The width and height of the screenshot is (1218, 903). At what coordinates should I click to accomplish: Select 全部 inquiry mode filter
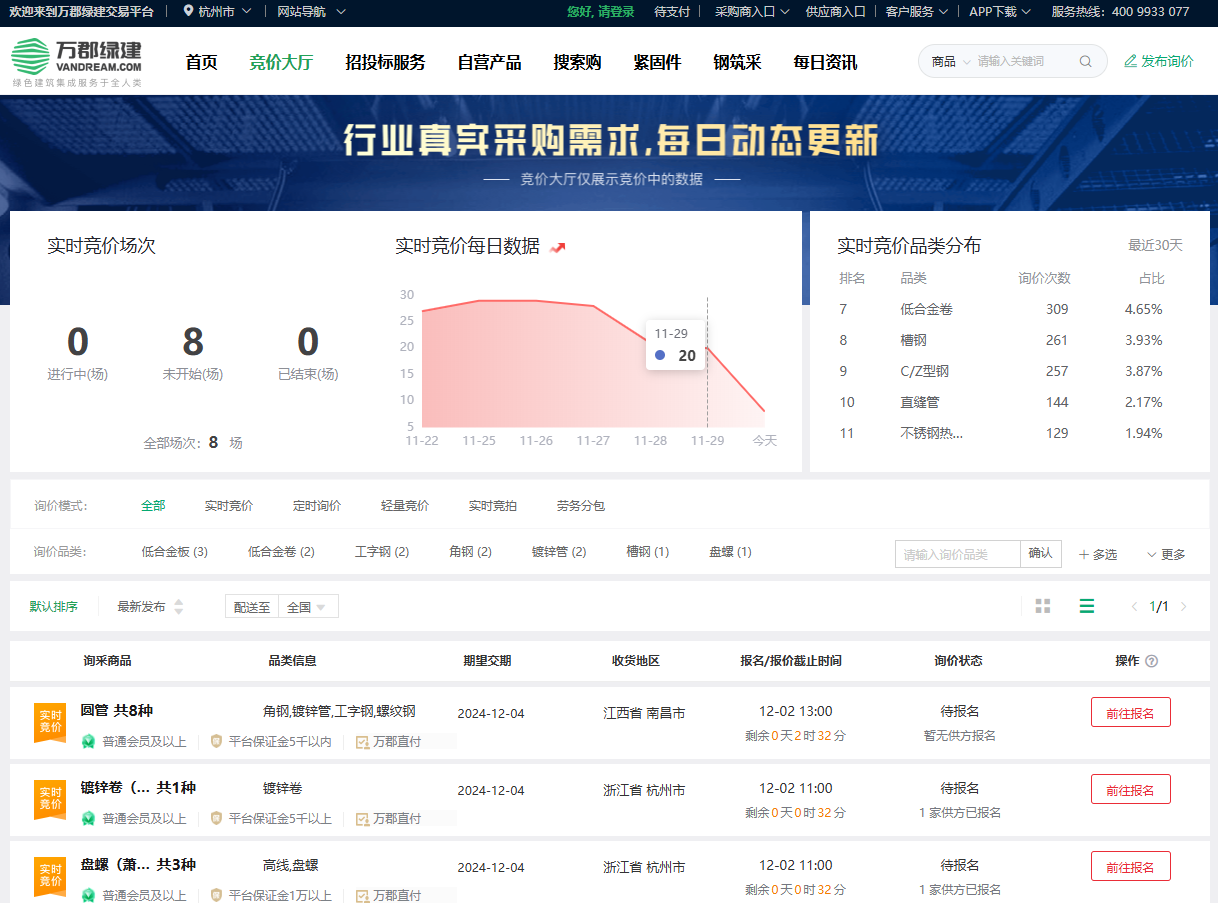(x=153, y=506)
